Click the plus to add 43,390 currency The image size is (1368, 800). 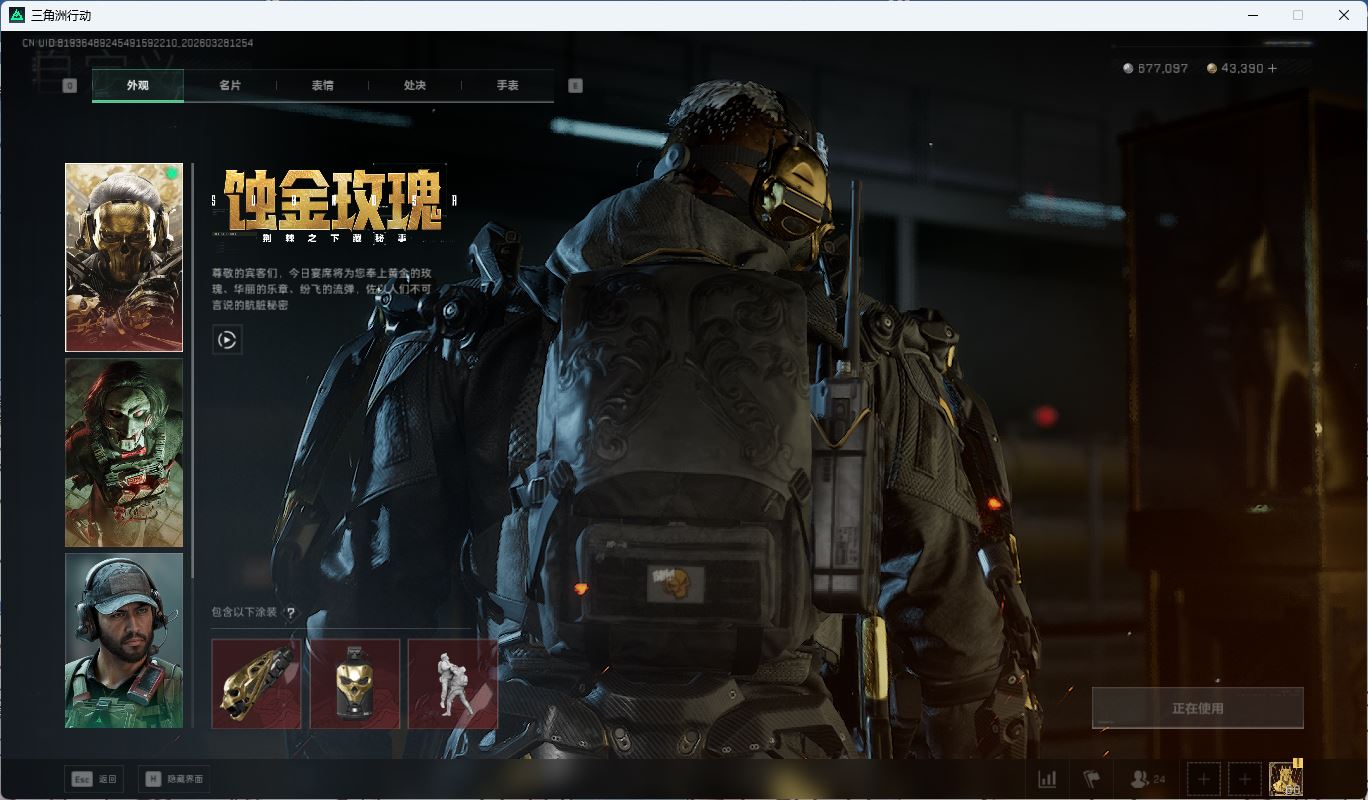pos(1272,68)
